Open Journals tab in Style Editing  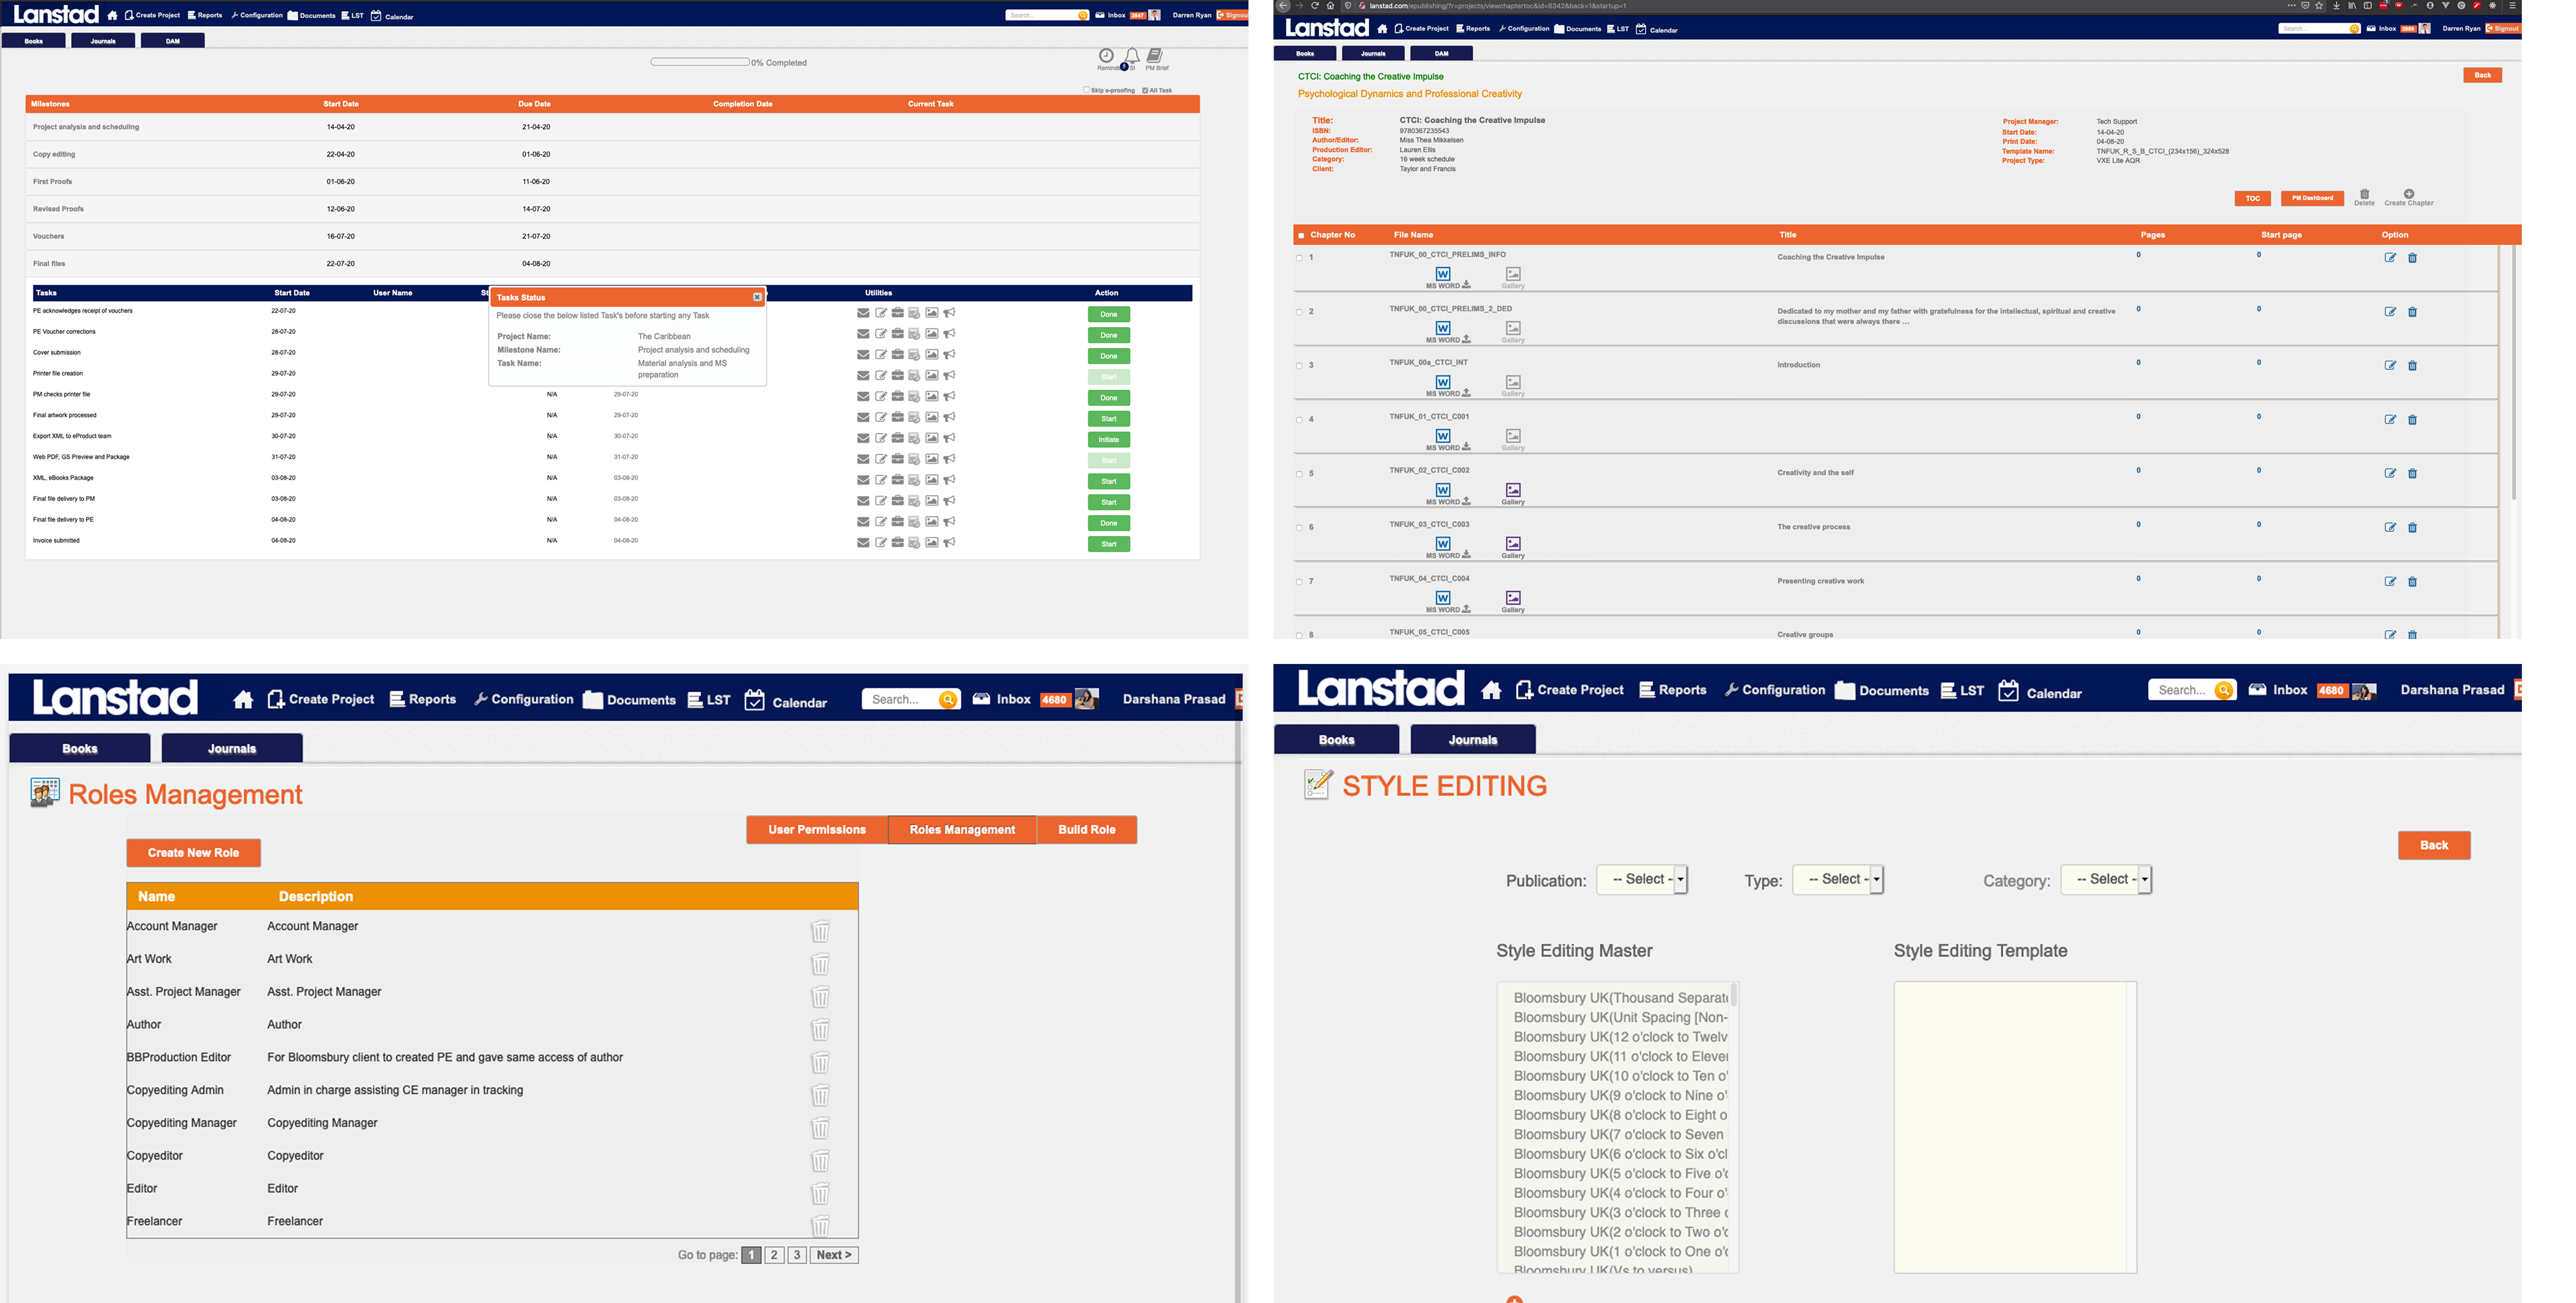click(1472, 740)
